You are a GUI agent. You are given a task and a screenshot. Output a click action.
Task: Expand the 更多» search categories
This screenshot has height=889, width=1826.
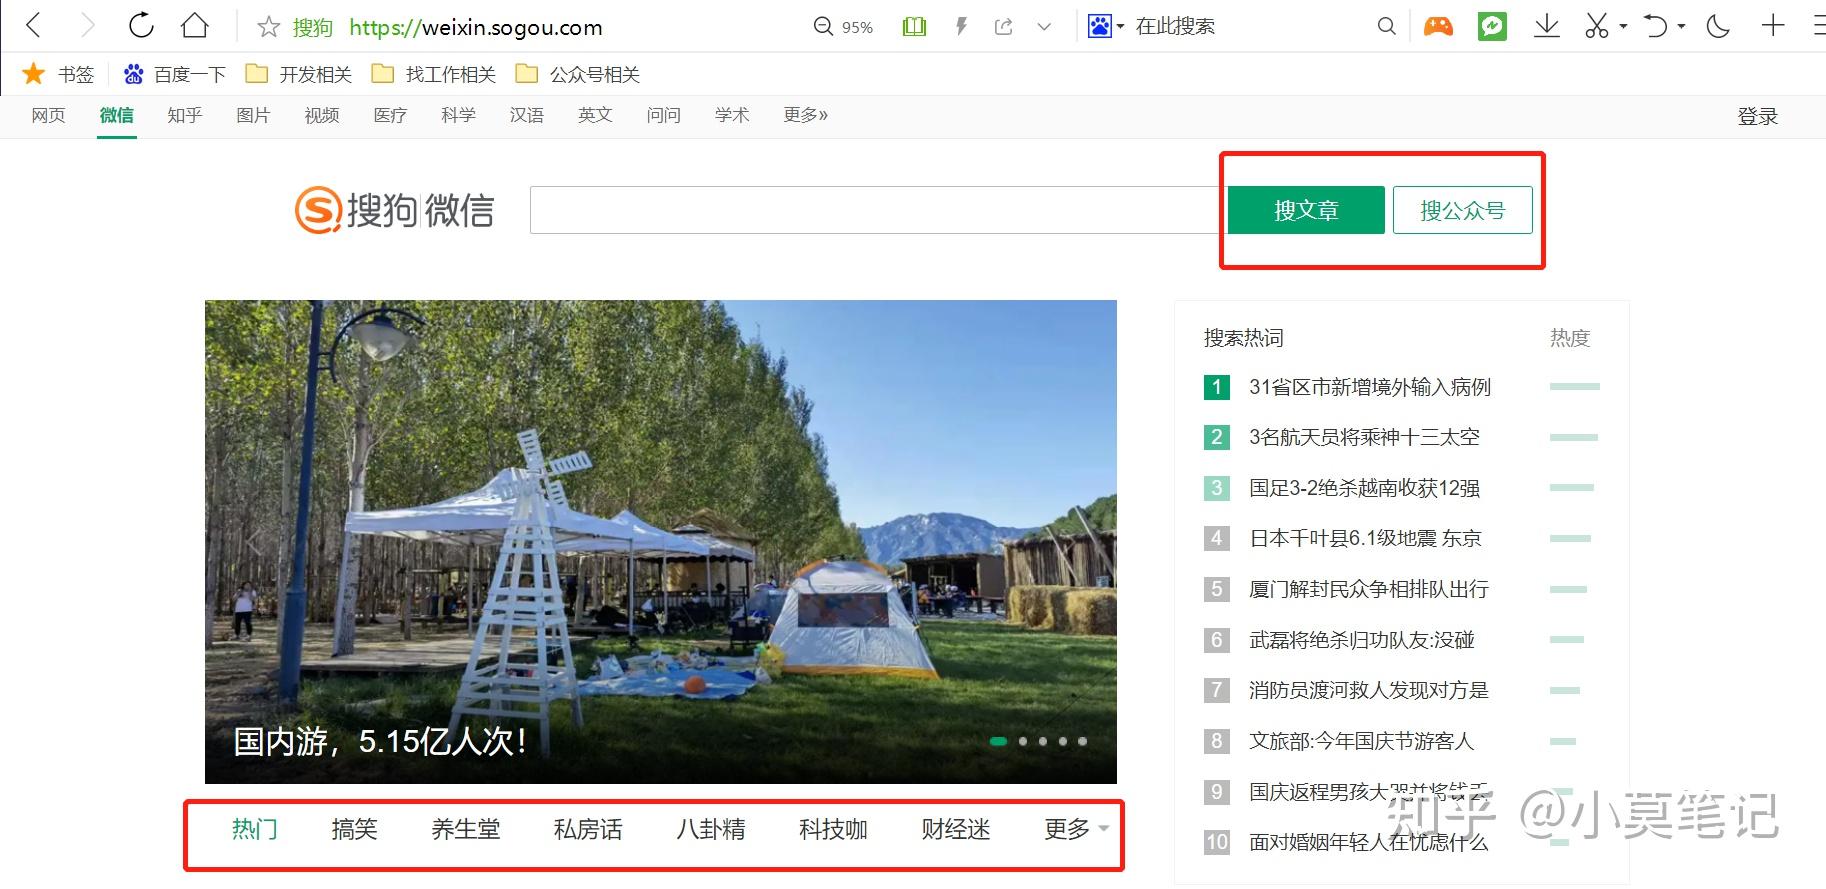806,116
